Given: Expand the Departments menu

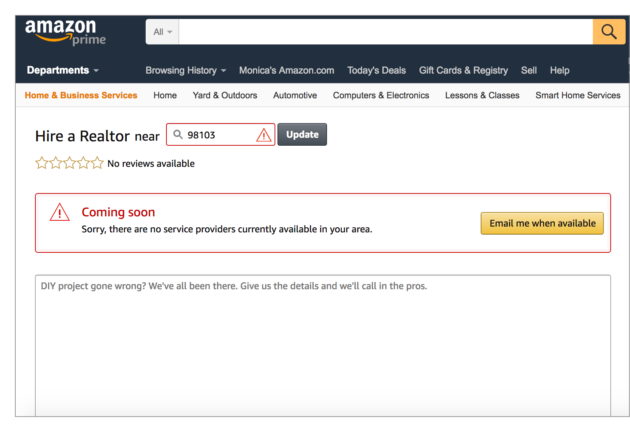Looking at the screenshot, I should pos(63,70).
